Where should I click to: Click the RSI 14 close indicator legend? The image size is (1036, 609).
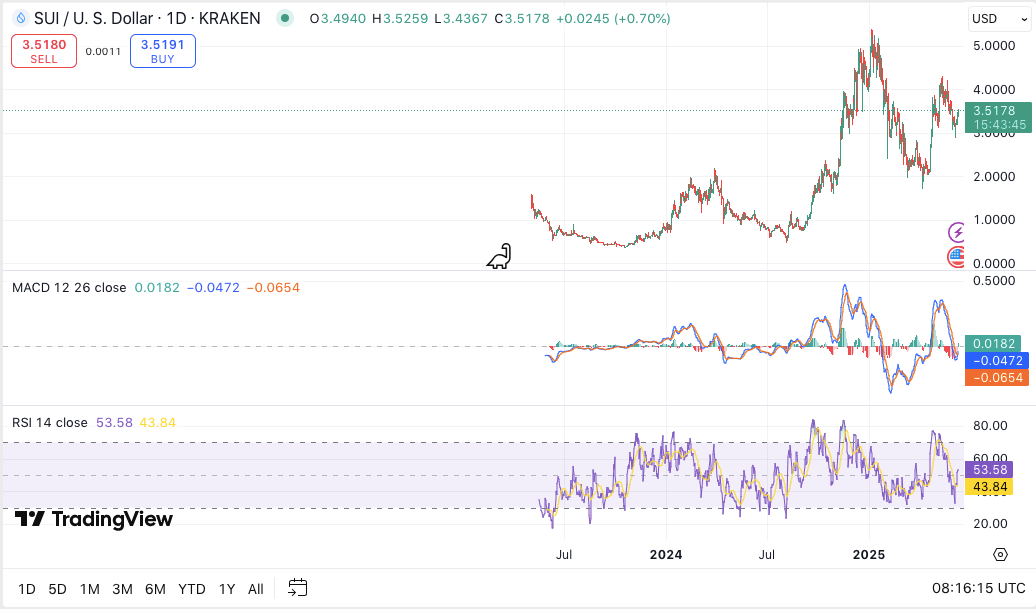pyautogui.click(x=50, y=423)
